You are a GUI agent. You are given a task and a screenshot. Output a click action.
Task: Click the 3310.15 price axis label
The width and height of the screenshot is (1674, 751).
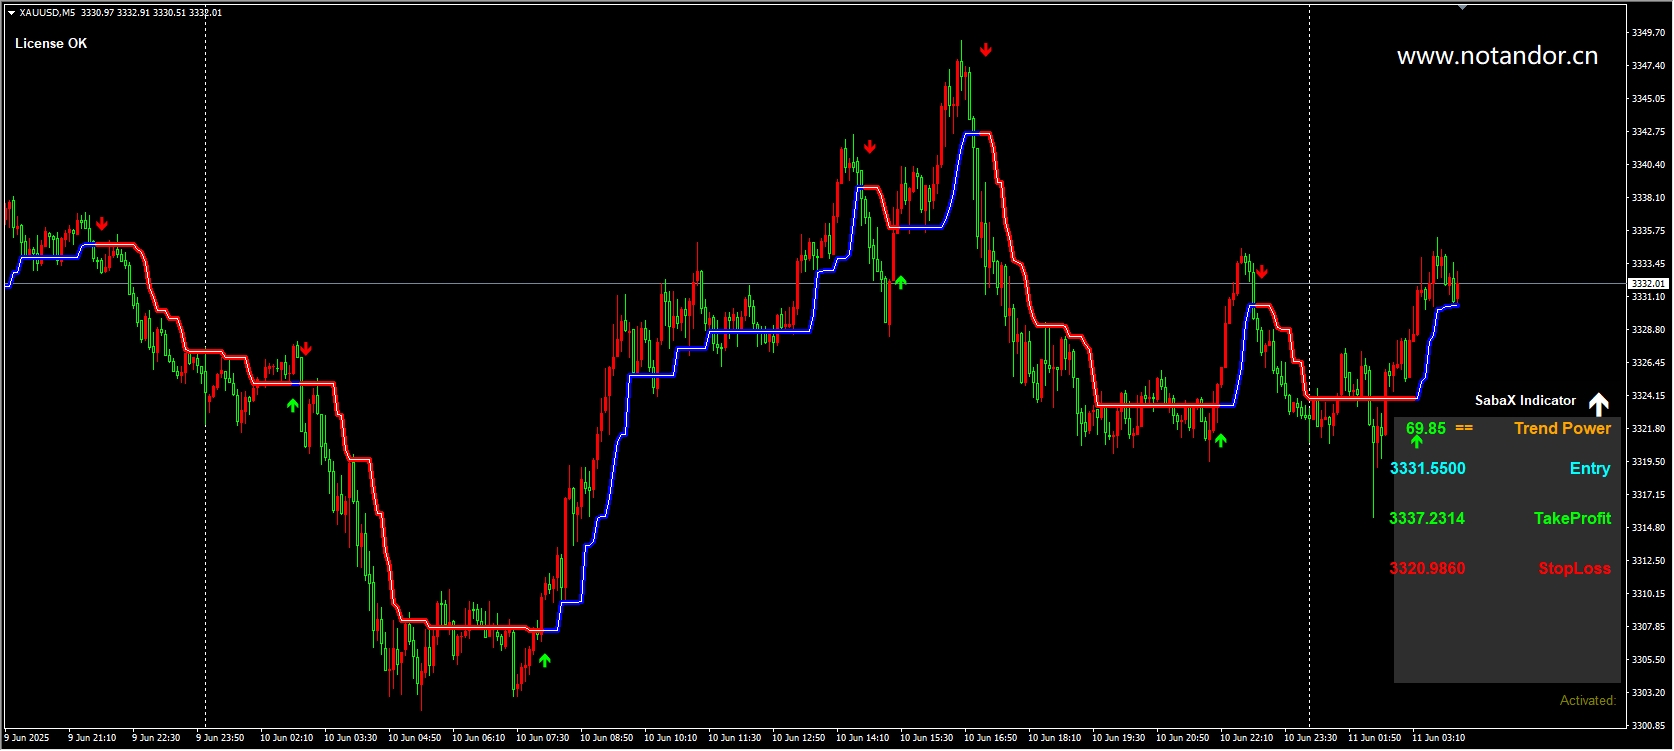pos(1648,593)
